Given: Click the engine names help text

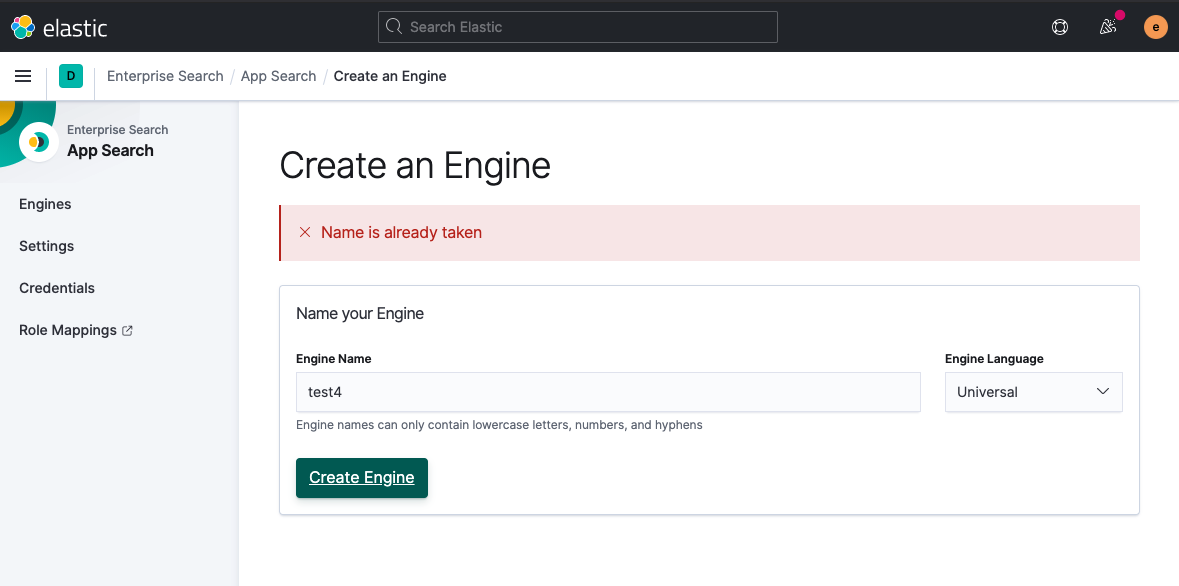Looking at the screenshot, I should pos(499,425).
